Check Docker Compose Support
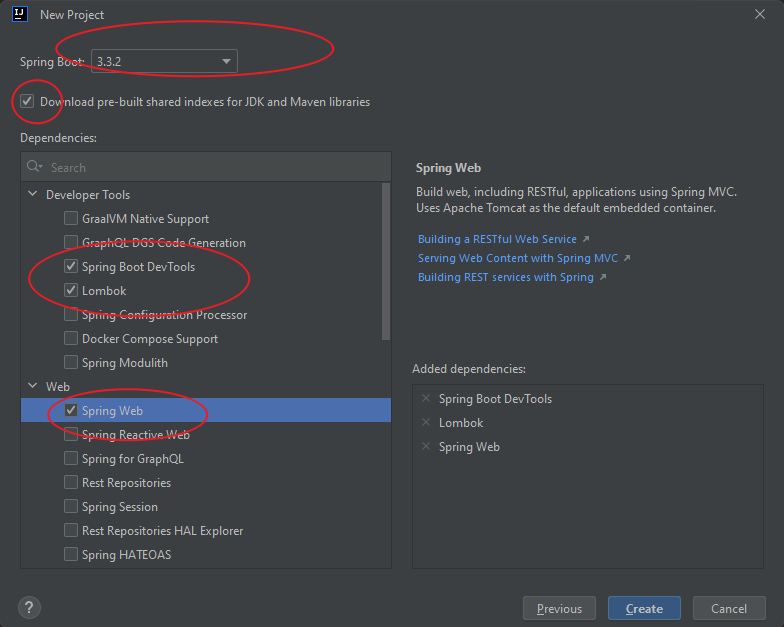 click(x=71, y=338)
